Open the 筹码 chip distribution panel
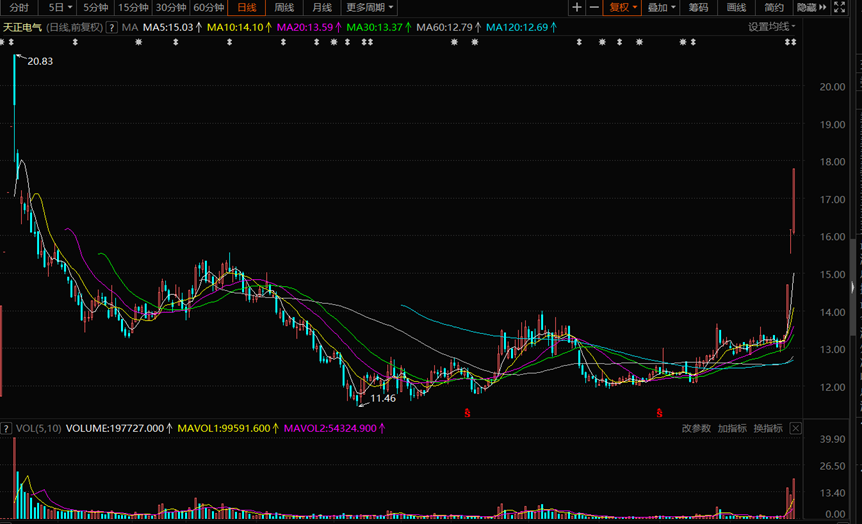Viewport: 862px width, 524px height. tap(699, 7)
